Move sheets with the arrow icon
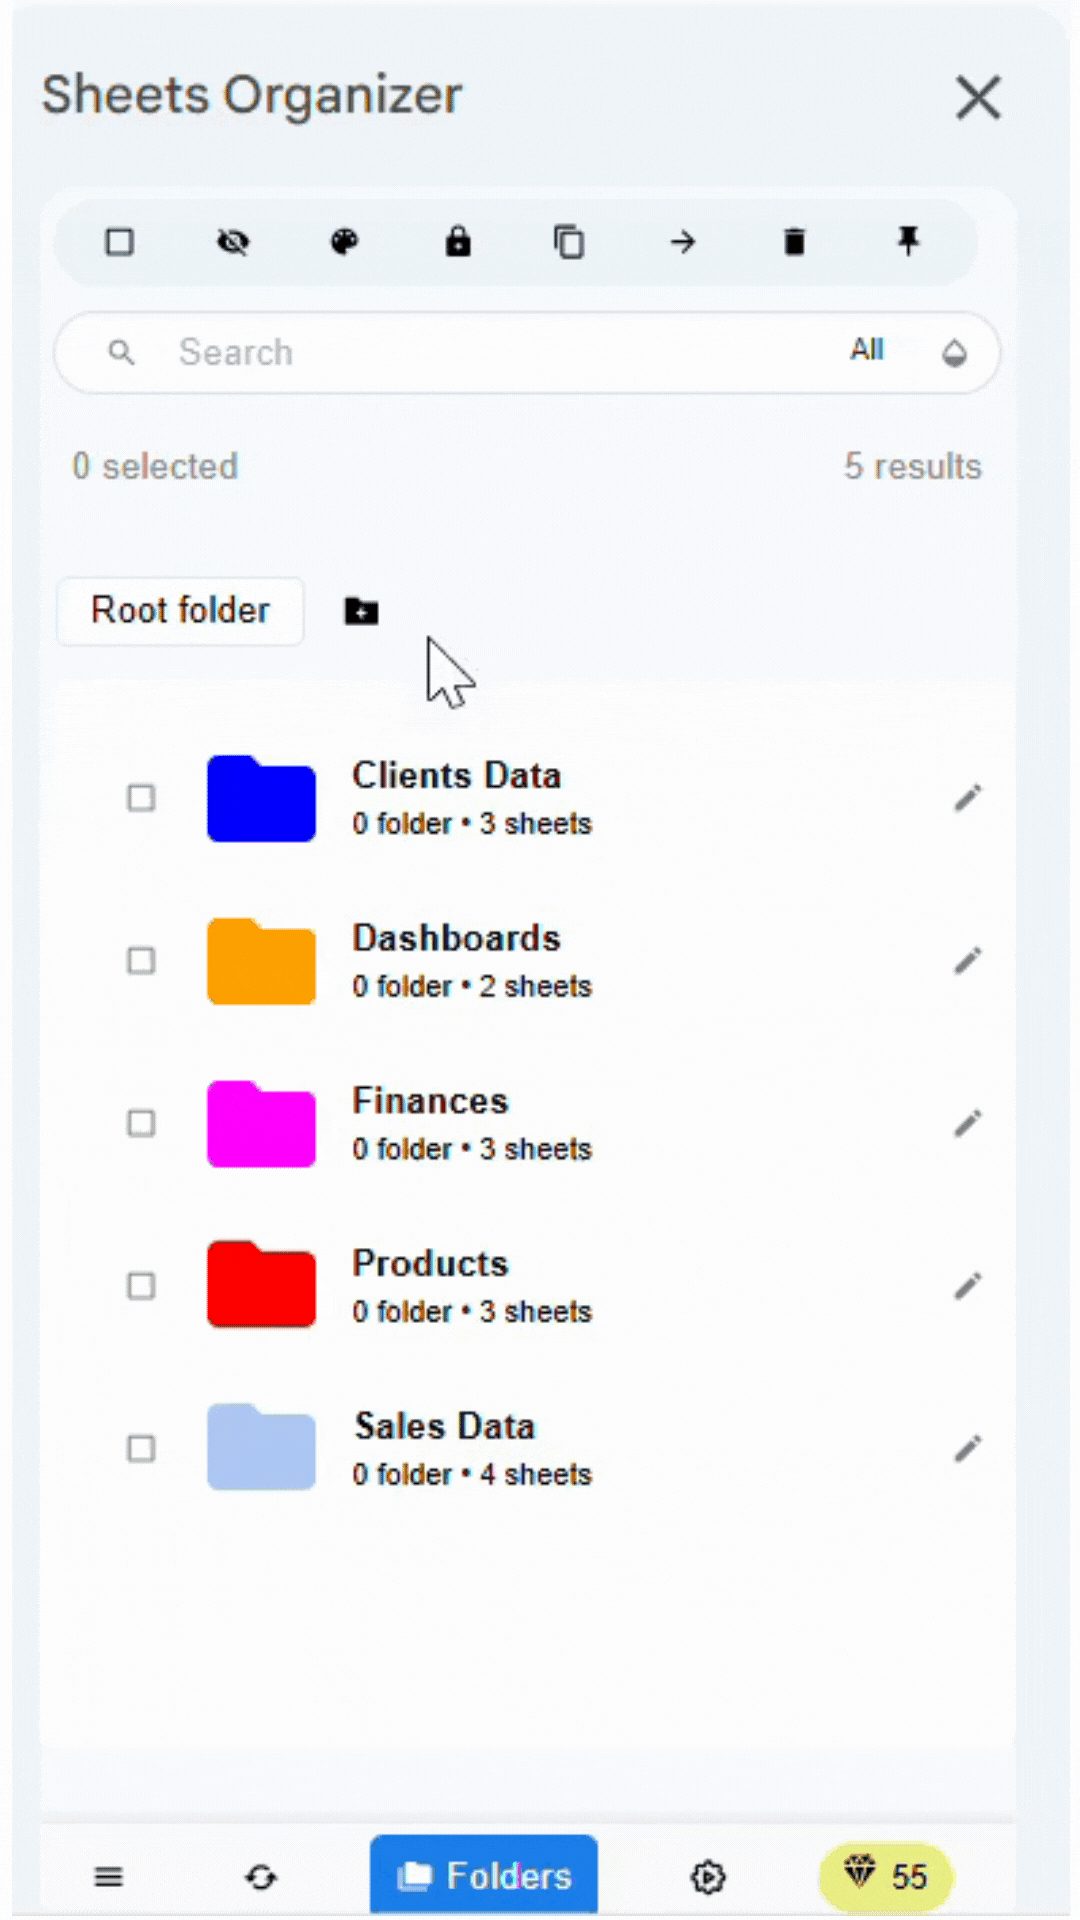 [x=682, y=242]
